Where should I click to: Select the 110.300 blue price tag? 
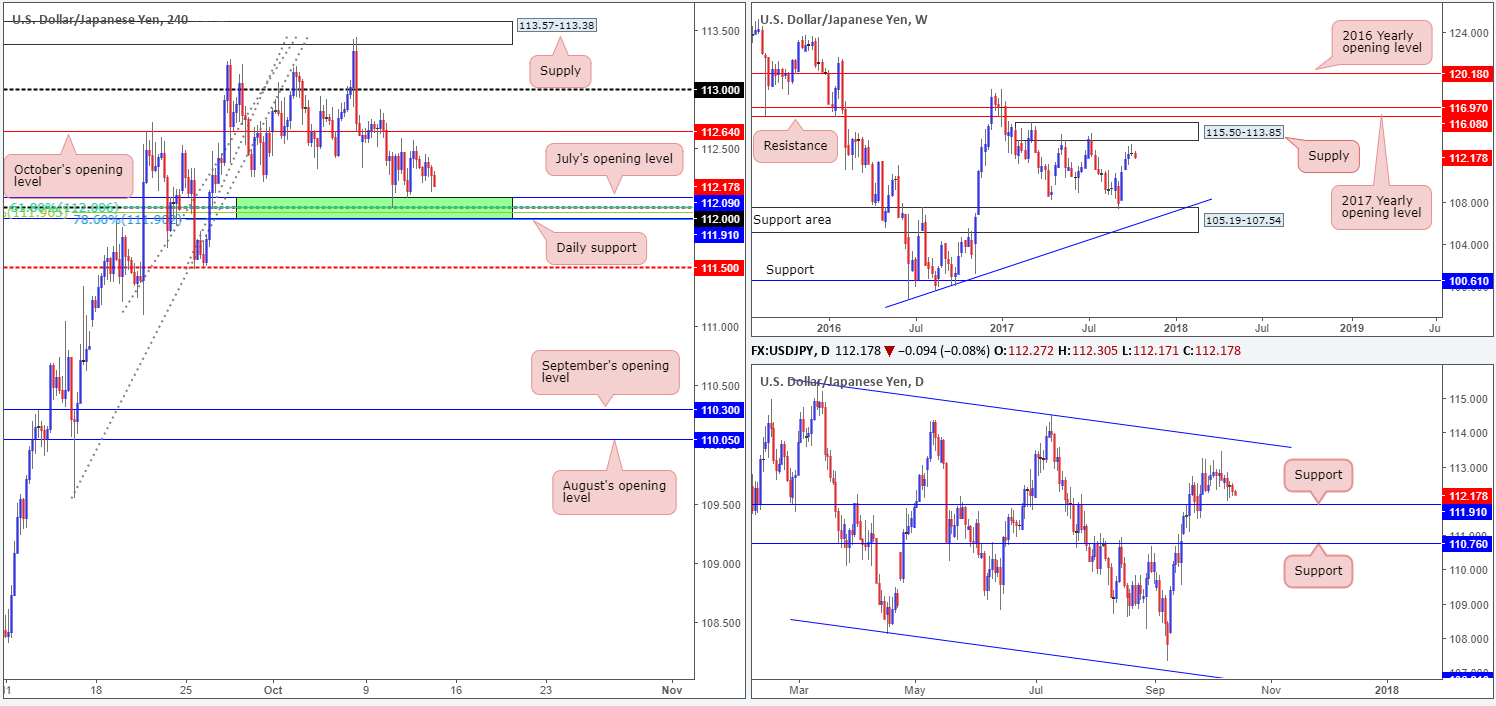717,410
